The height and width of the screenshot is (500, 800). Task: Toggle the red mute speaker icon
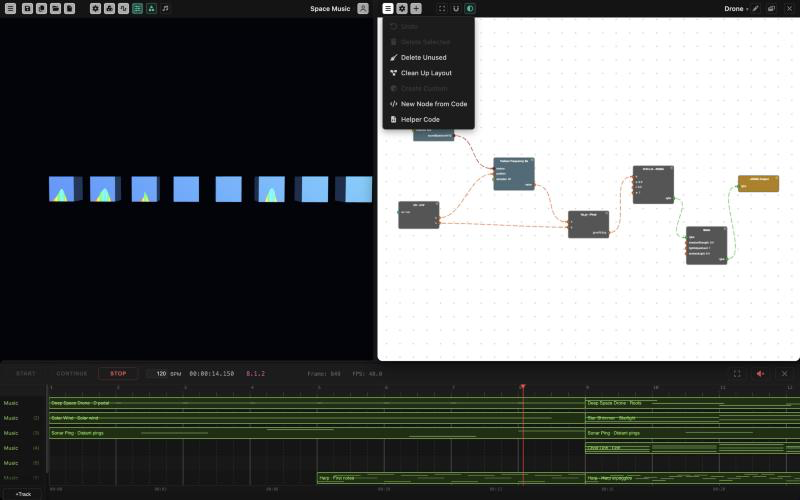(760, 373)
